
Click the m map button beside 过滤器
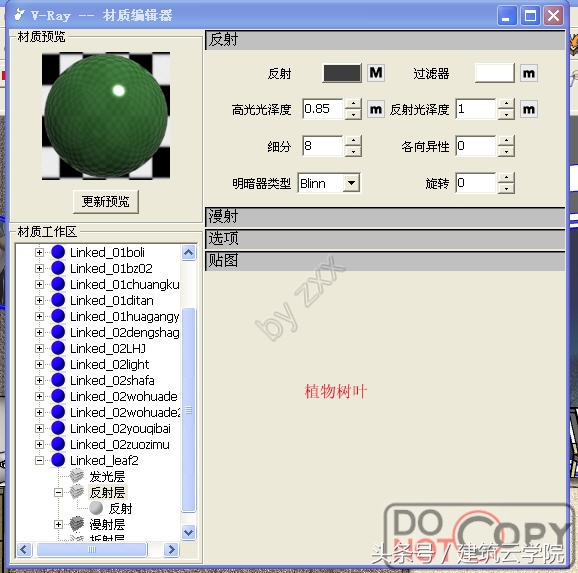528,73
